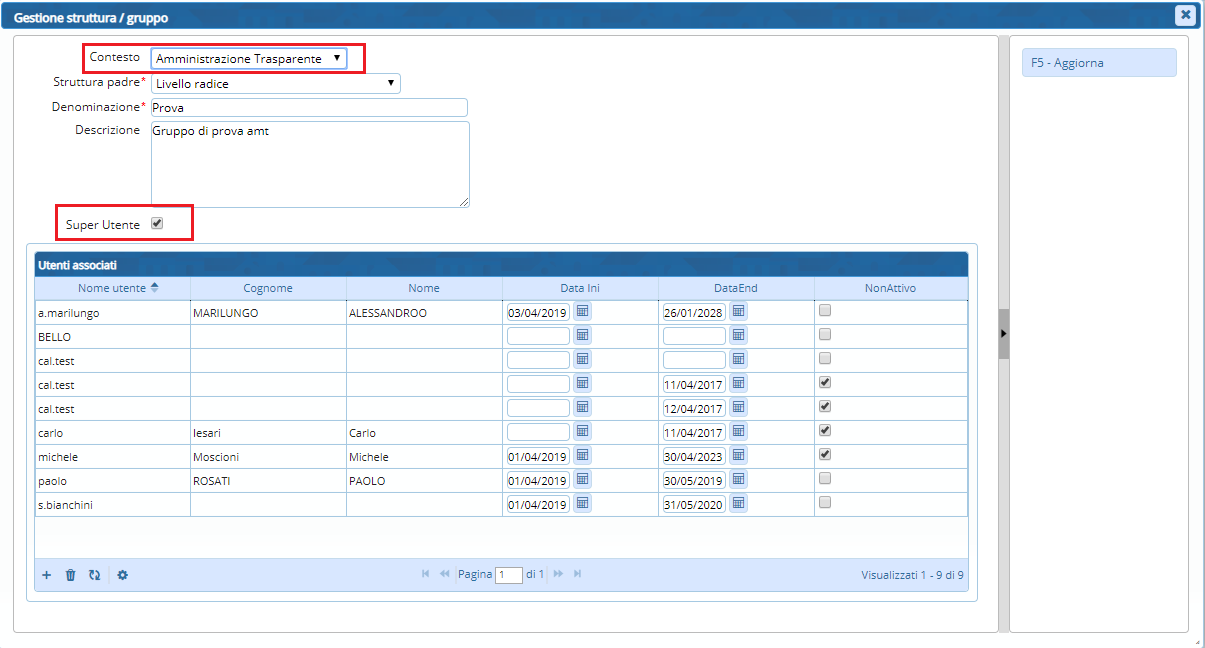
Task: Open grid settings gear icon
Action: click(123, 575)
